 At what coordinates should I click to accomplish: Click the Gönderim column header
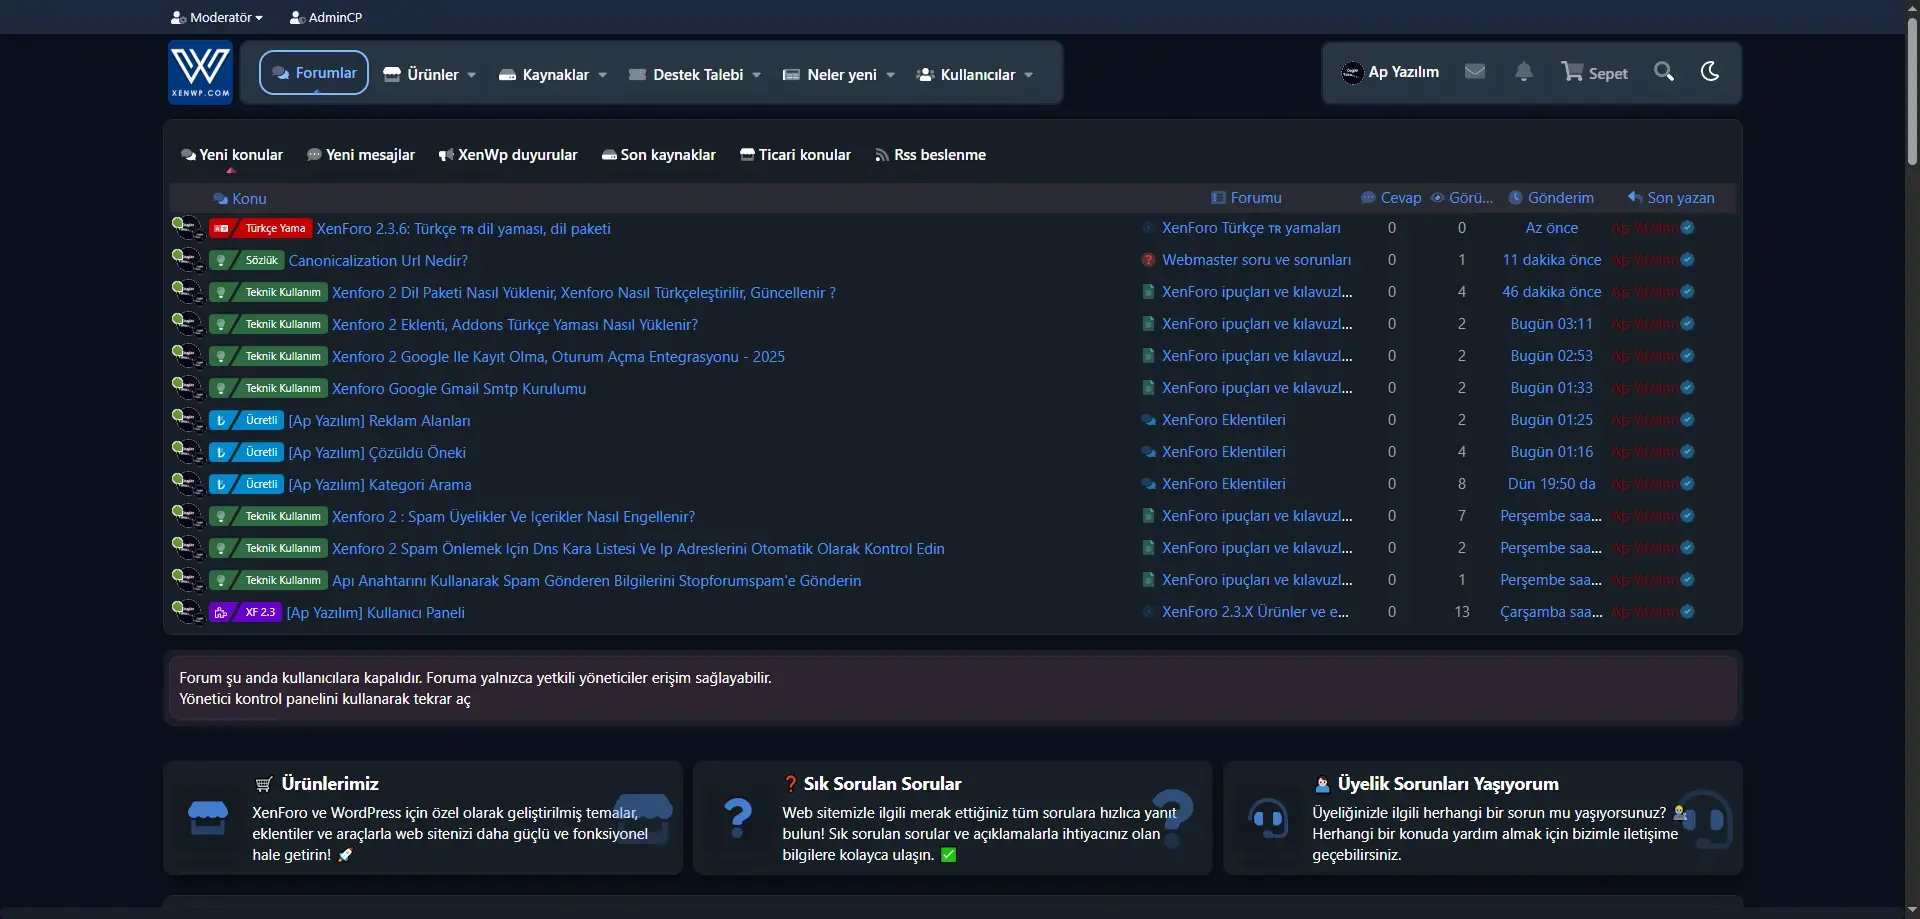click(x=1551, y=198)
